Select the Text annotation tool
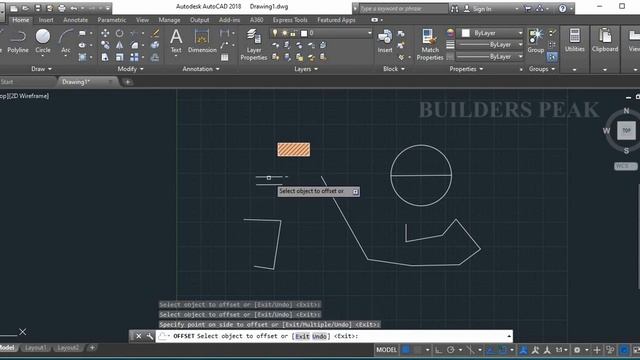The height and width of the screenshot is (360, 640). coord(176,42)
